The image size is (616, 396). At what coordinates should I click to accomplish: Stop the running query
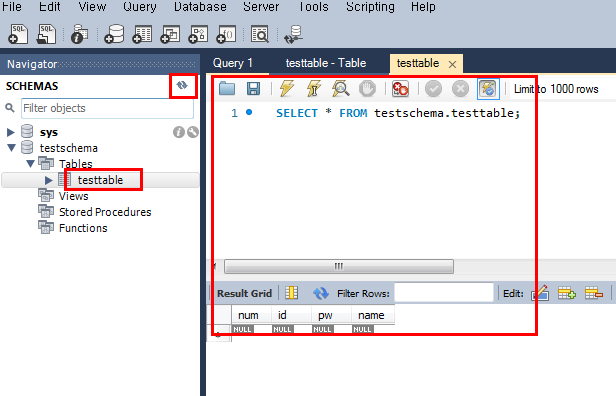pyautogui.click(x=367, y=89)
